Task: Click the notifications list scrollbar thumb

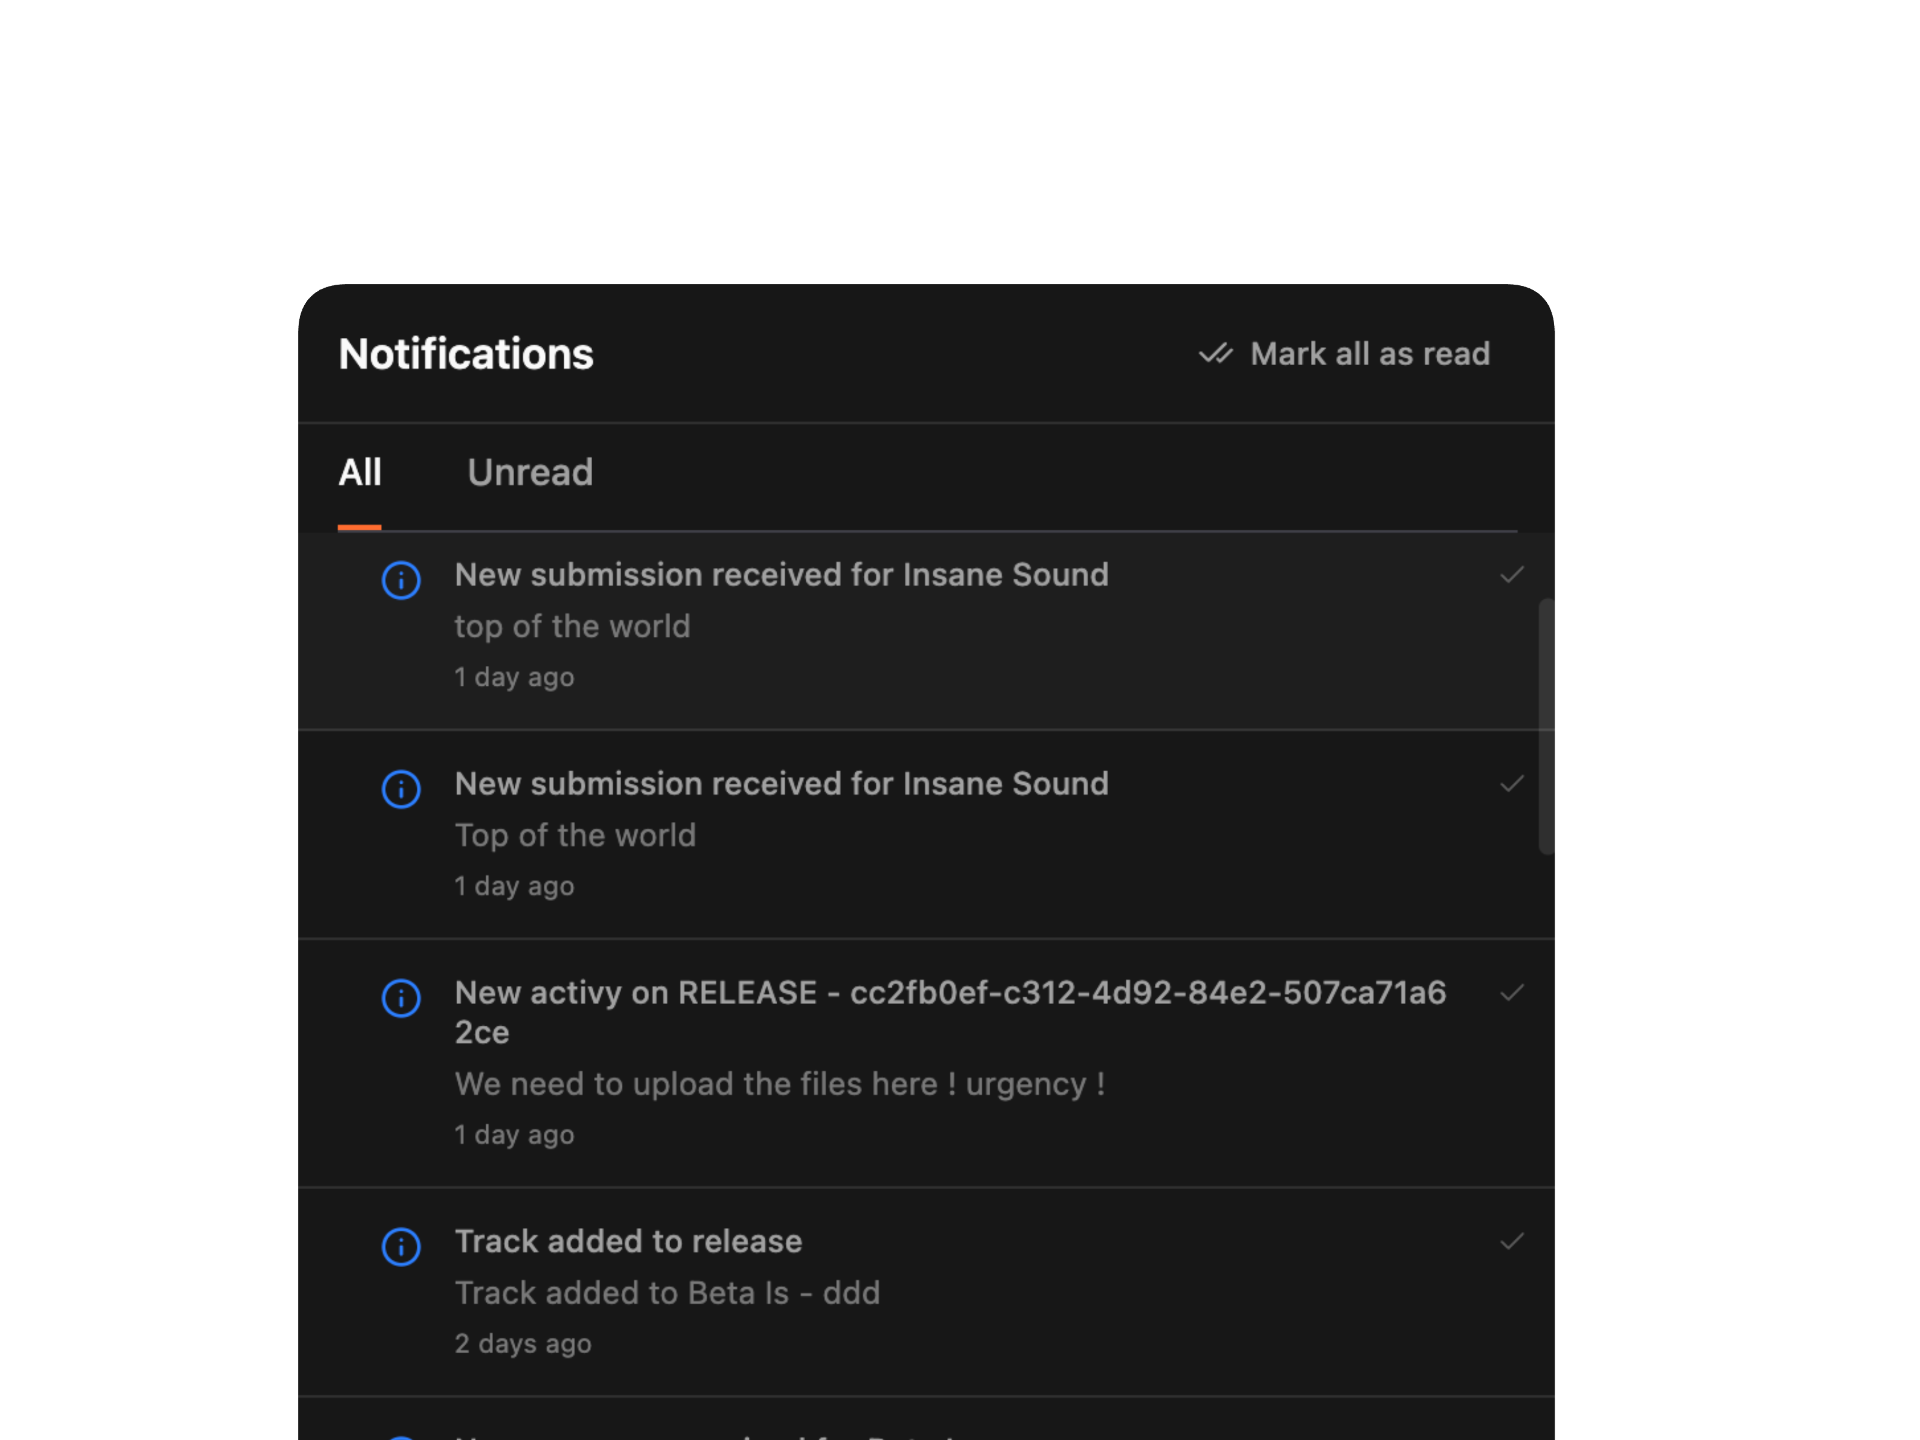Action: point(1546,726)
